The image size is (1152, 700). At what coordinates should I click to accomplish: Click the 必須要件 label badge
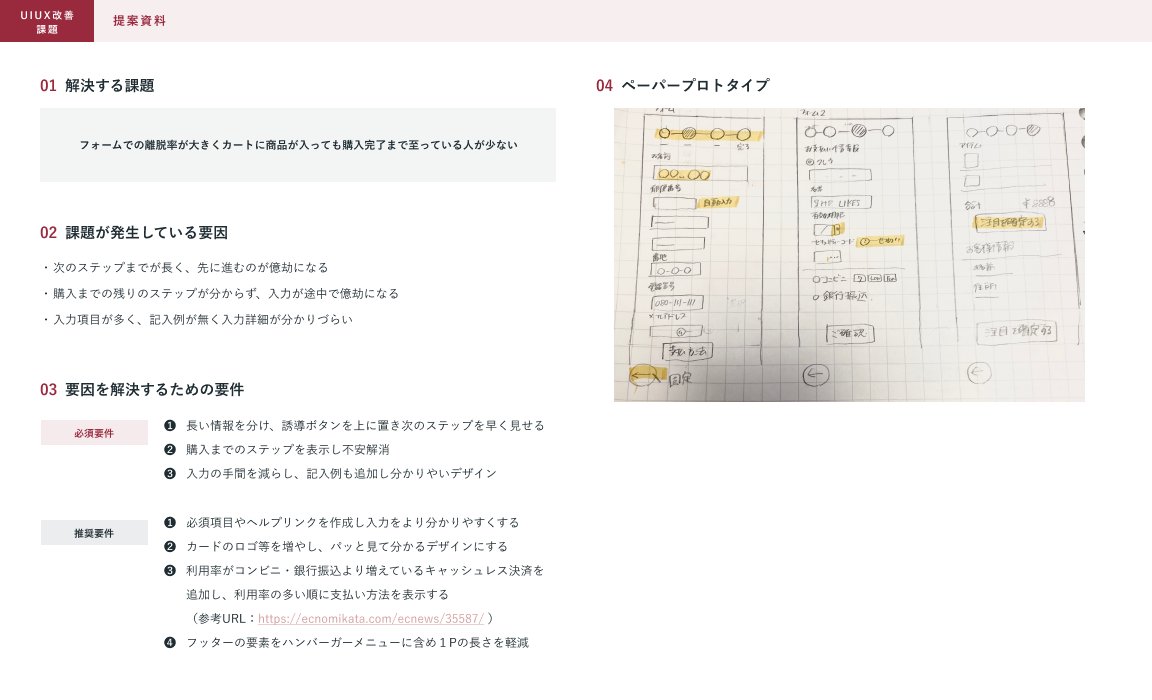pos(94,433)
